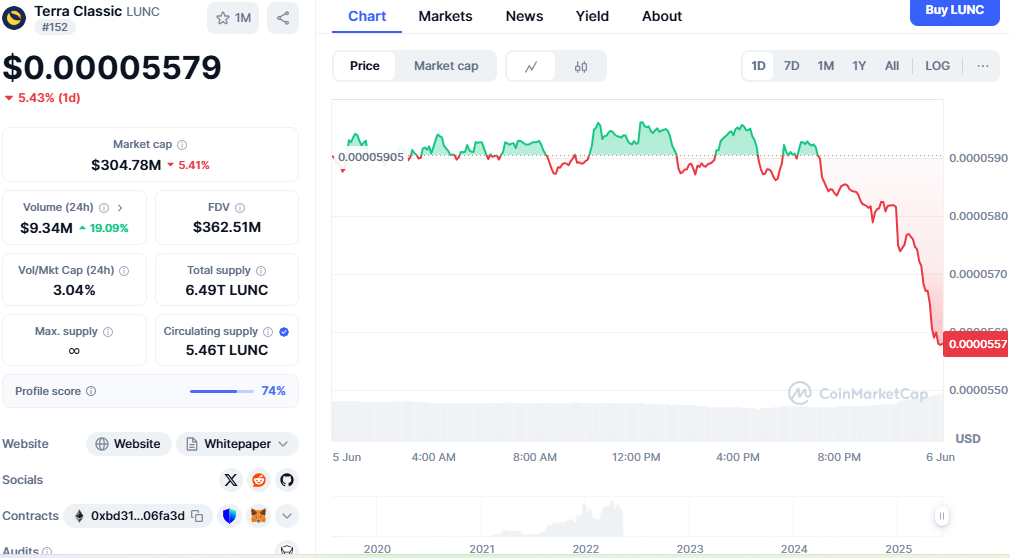The width and height of the screenshot is (1010, 558).
Task: Click the USD currency label on chart
Action: tap(967, 439)
